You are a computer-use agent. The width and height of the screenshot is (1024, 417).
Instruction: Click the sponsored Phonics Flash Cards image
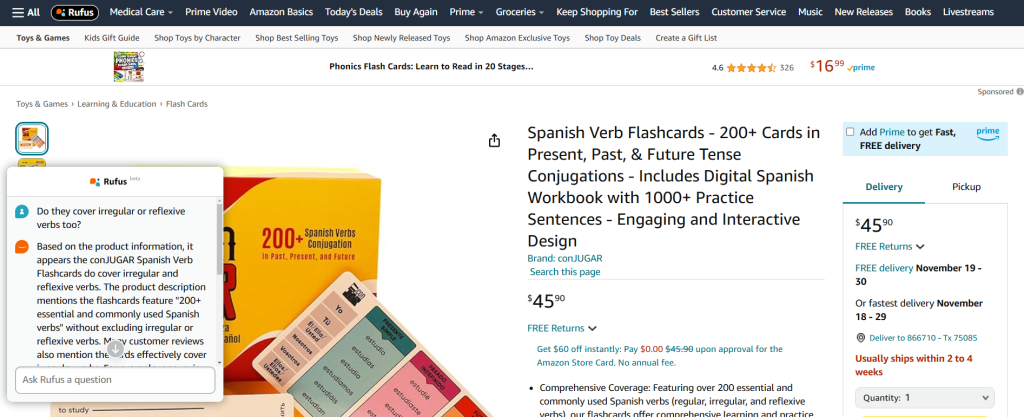pos(129,67)
